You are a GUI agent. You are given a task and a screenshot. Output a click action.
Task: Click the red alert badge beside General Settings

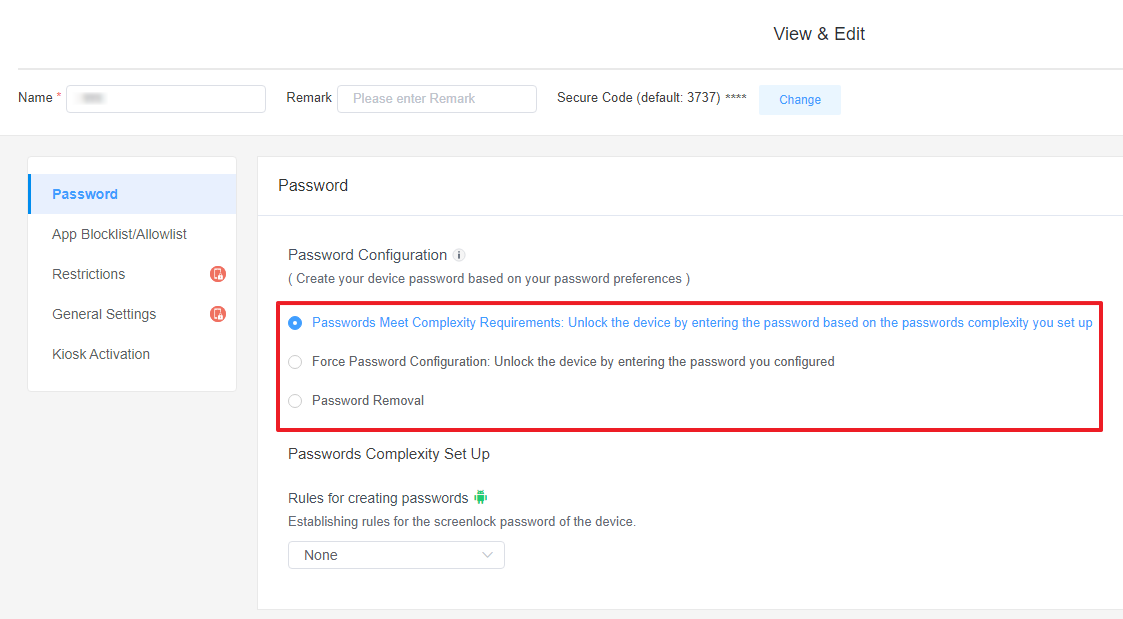[x=218, y=314]
